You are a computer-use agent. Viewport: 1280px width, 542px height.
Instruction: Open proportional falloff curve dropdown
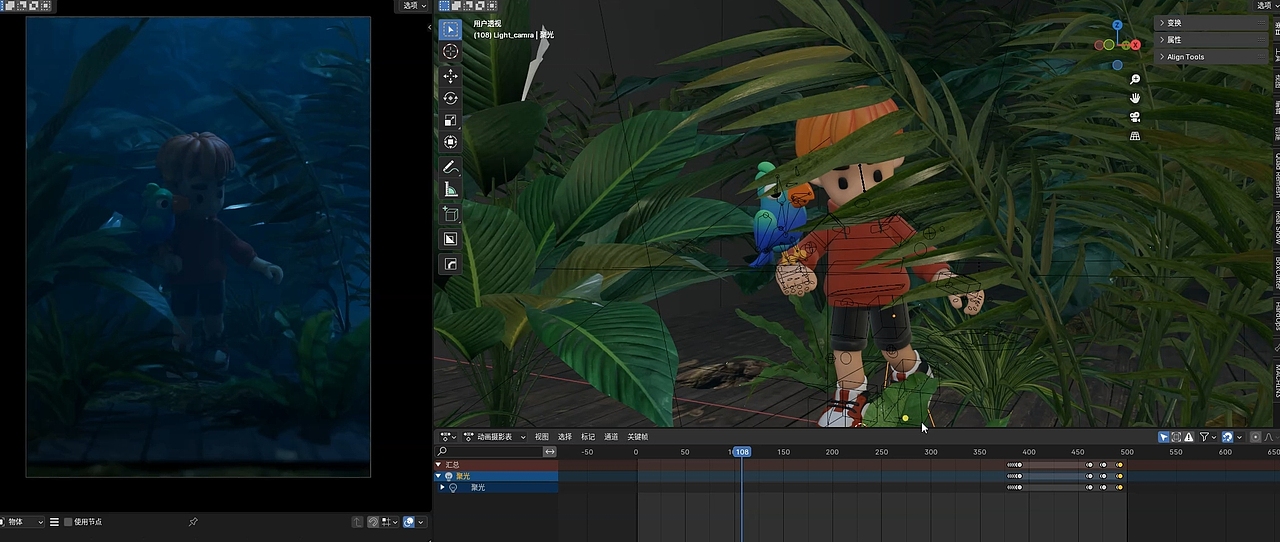pyautogui.click(x=1272, y=437)
